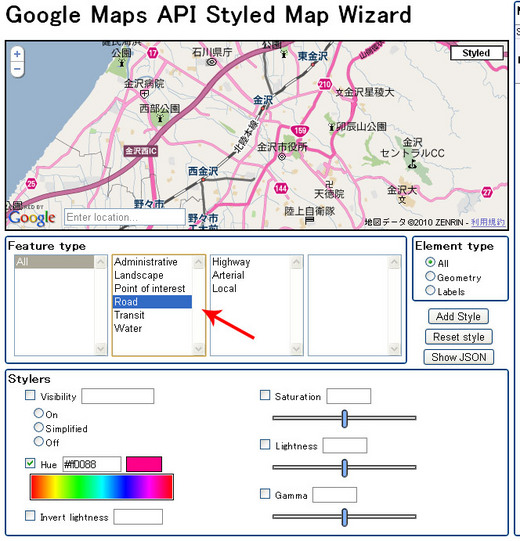
Task: Select Road feature type
Action: click(152, 302)
